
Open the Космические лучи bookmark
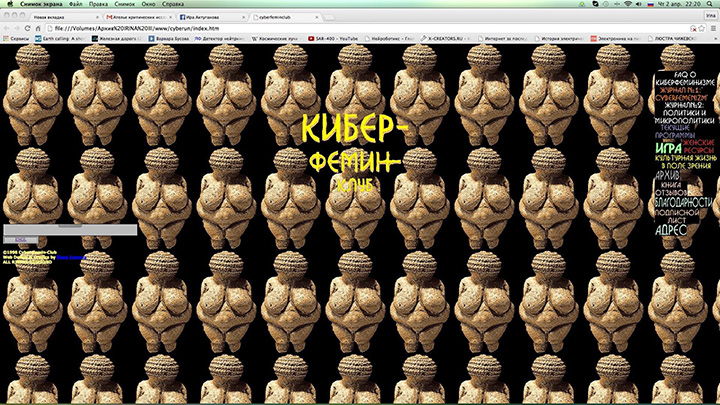(x=275, y=39)
